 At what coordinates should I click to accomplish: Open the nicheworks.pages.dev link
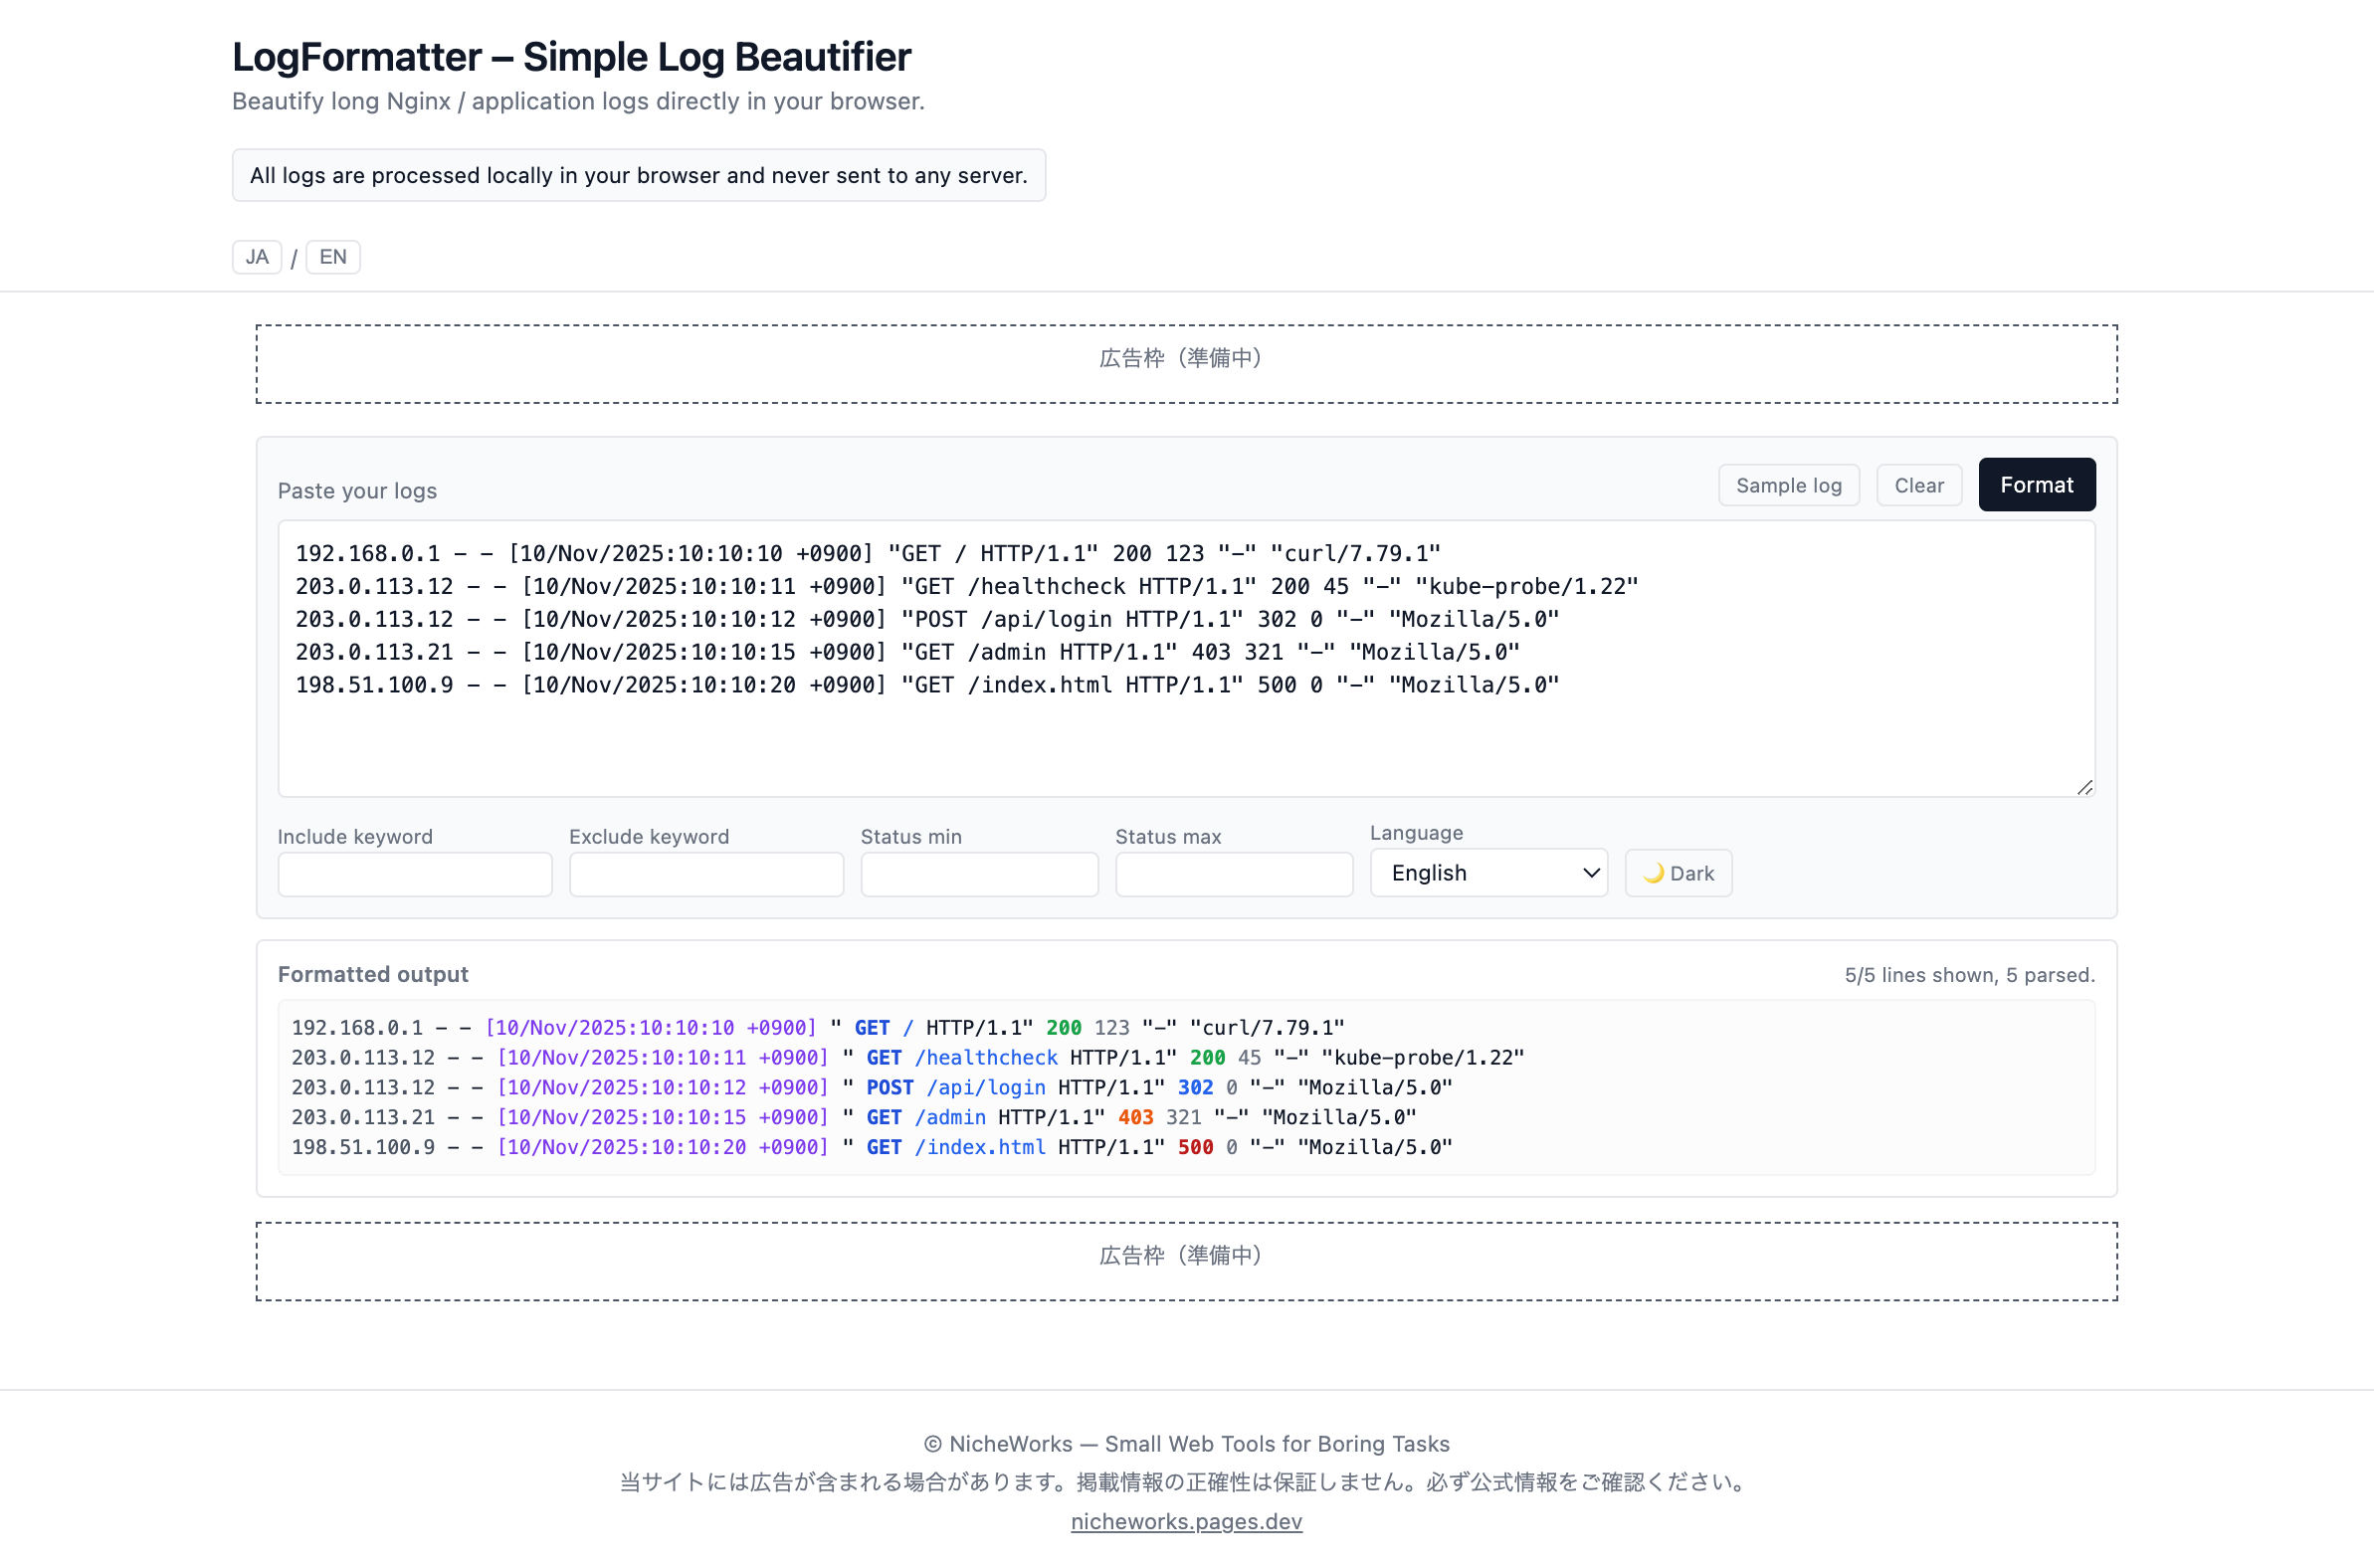click(1186, 1521)
